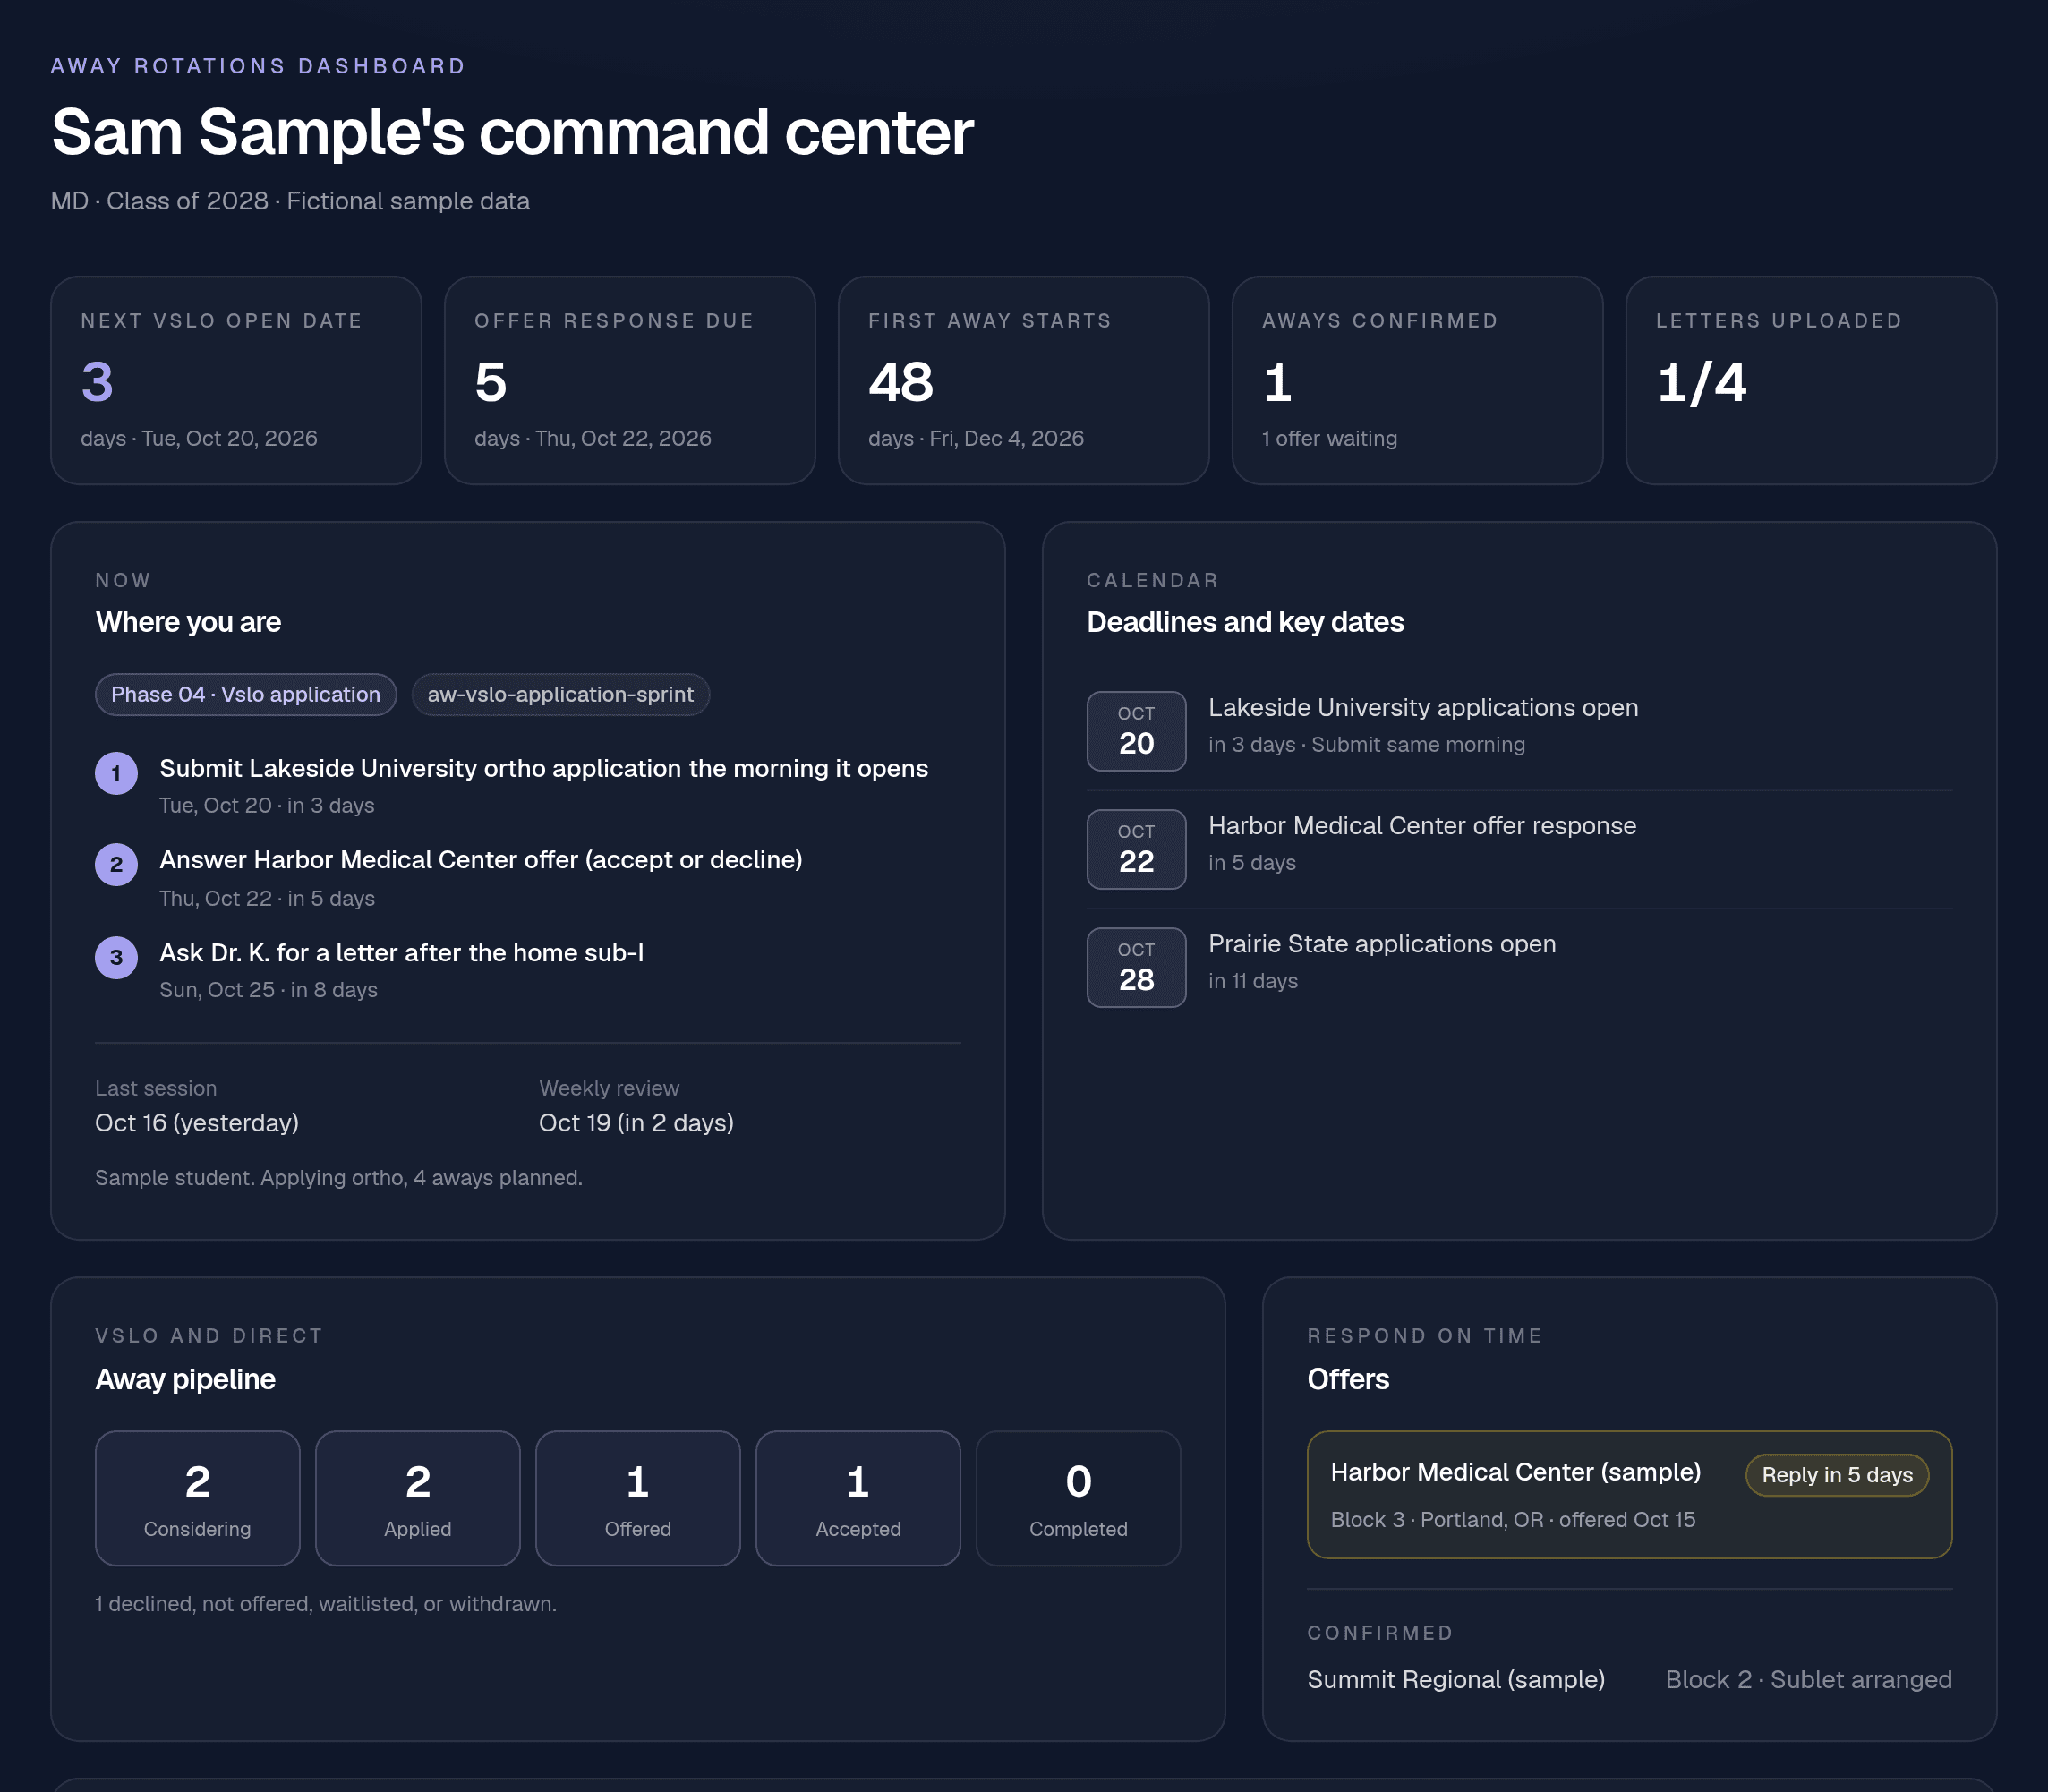Select the Completed pipeline tile
The height and width of the screenshot is (1792, 2048).
tap(1078, 1498)
